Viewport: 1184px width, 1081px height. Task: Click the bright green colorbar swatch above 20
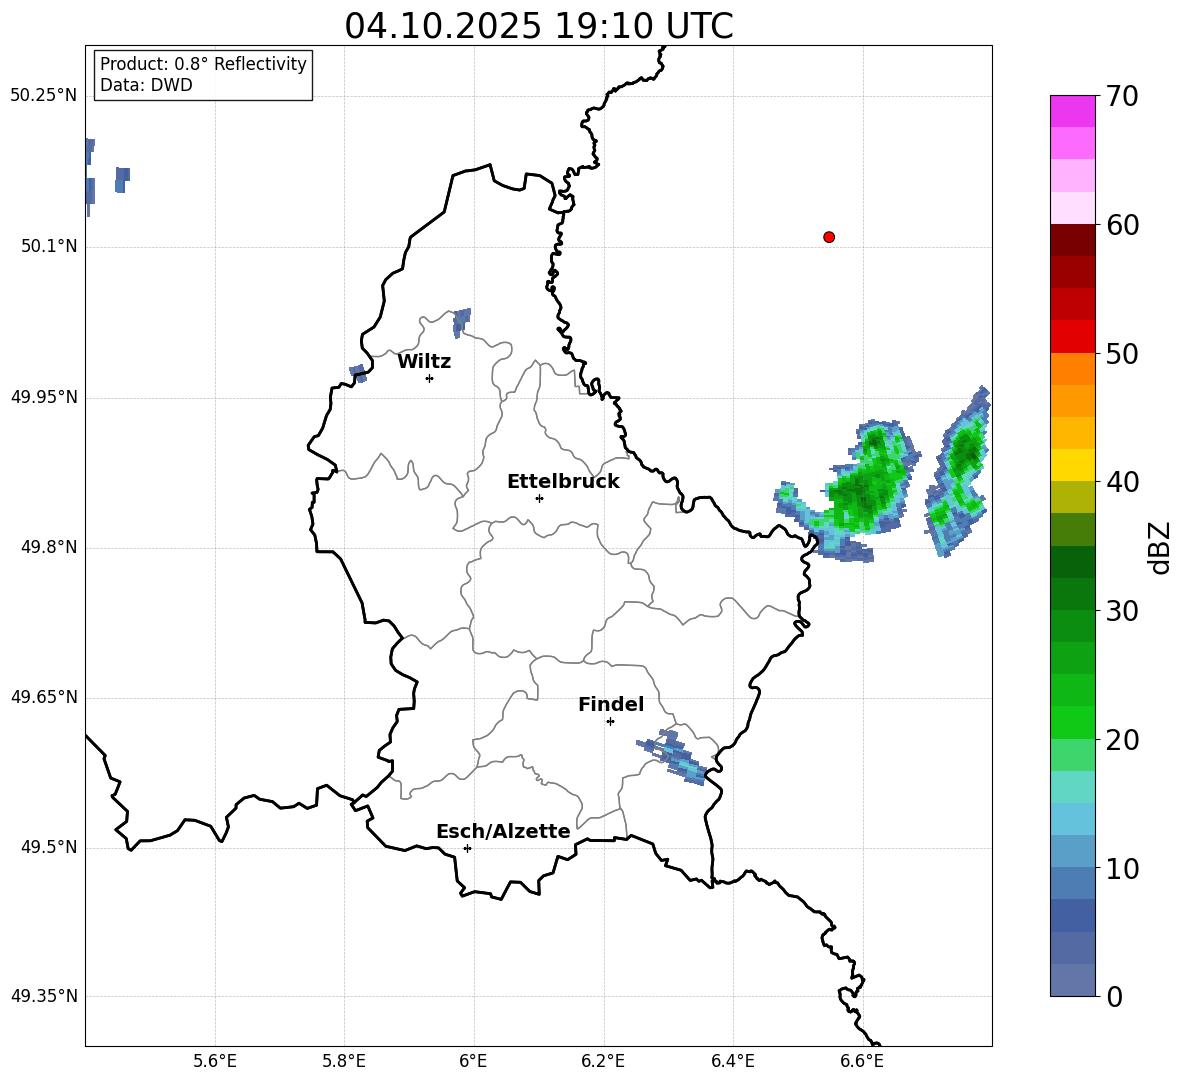(1072, 722)
